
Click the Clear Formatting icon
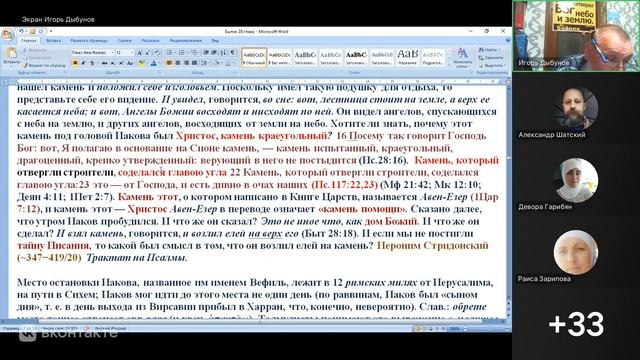157,53
